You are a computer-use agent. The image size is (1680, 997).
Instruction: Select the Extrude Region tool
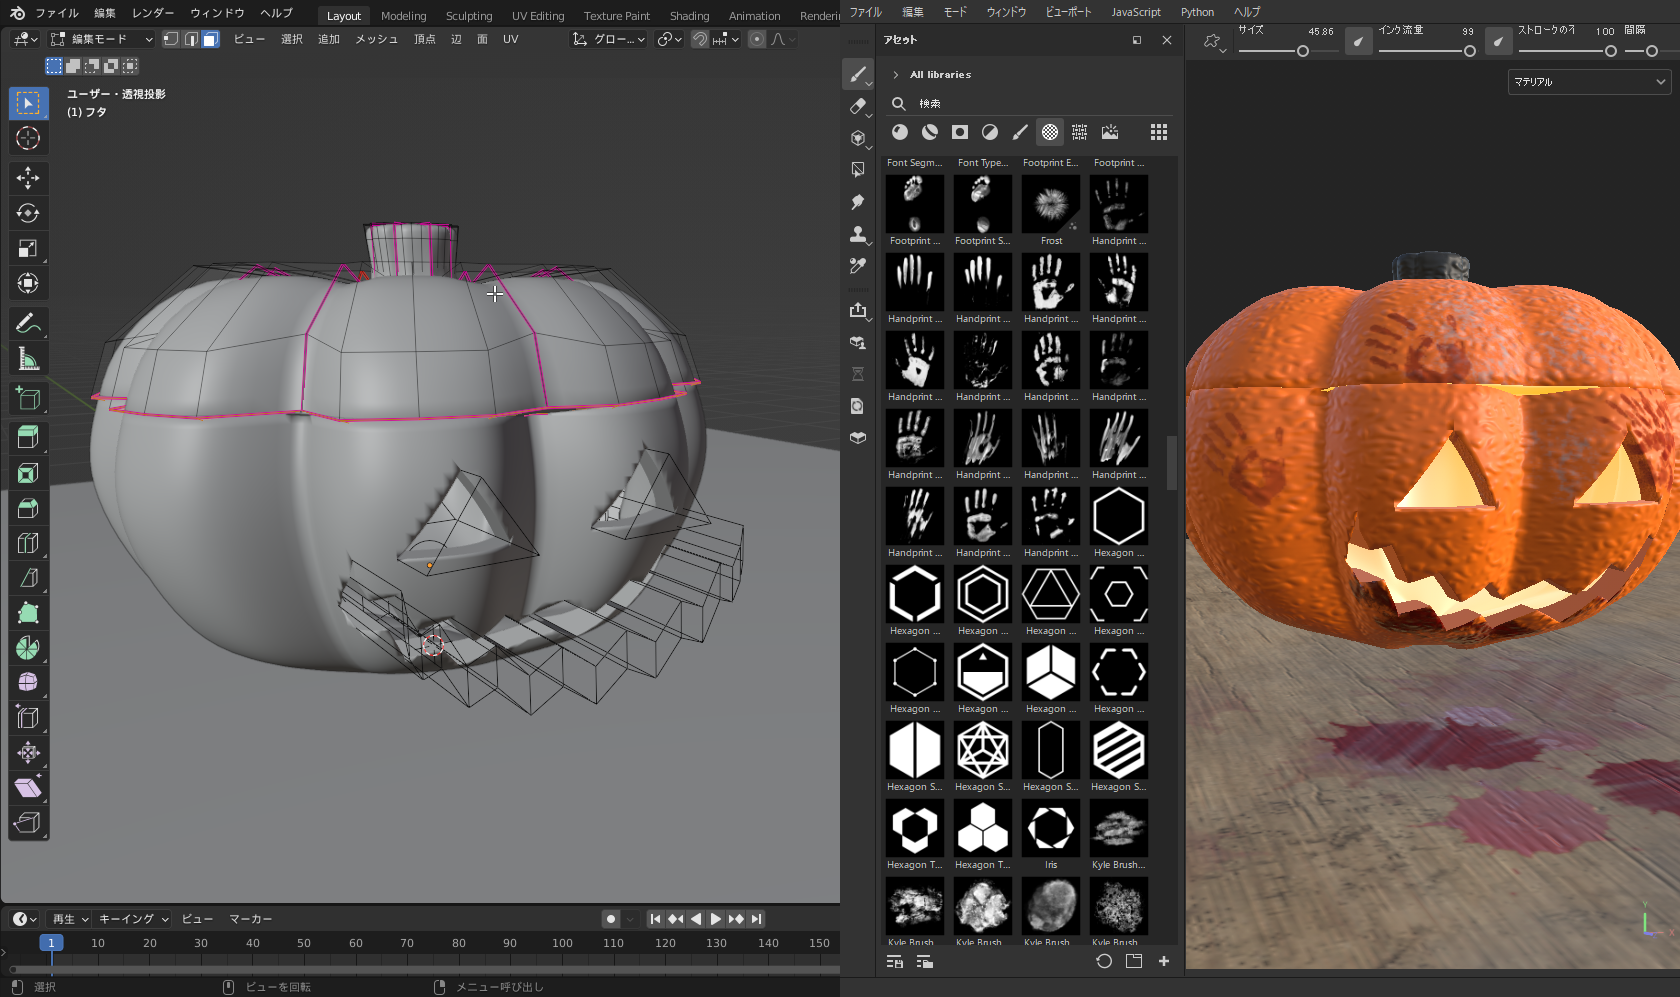28,438
